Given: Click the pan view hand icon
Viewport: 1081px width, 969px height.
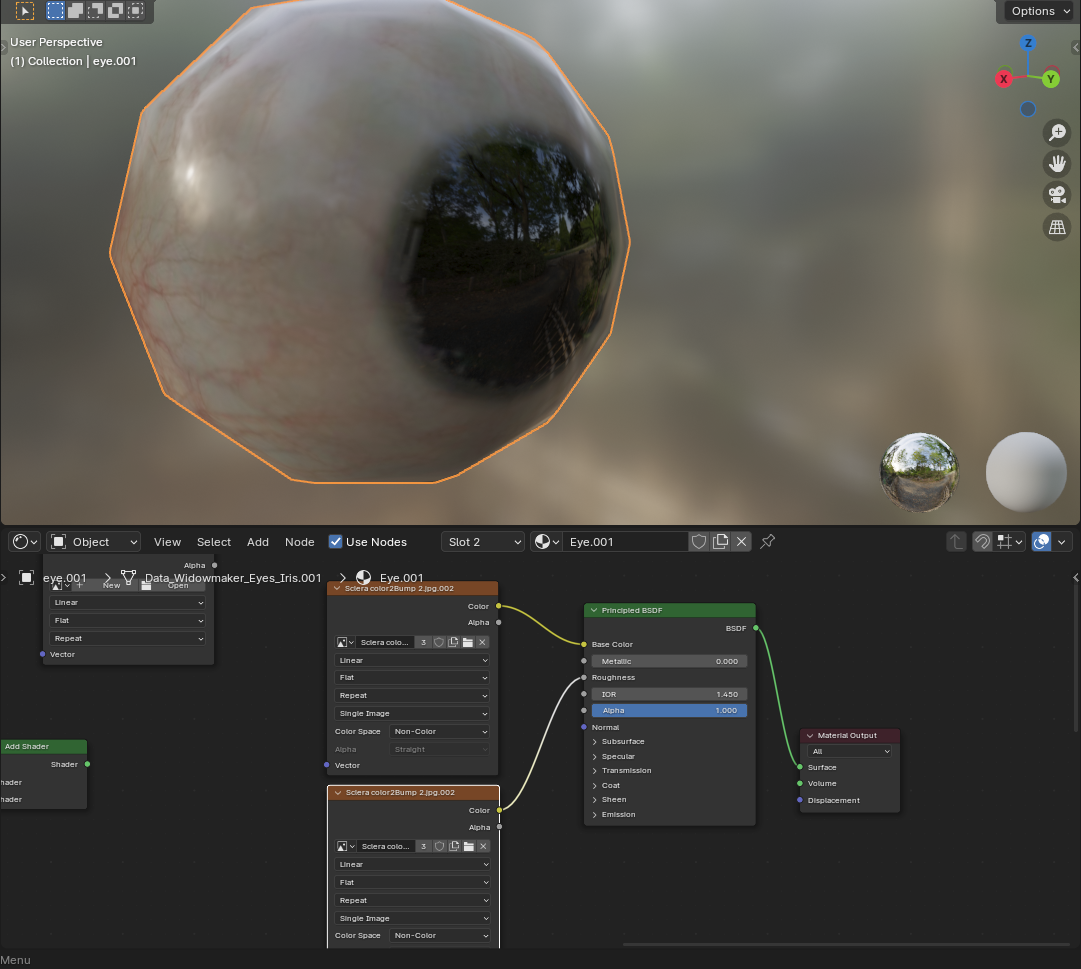Looking at the screenshot, I should (1057, 163).
